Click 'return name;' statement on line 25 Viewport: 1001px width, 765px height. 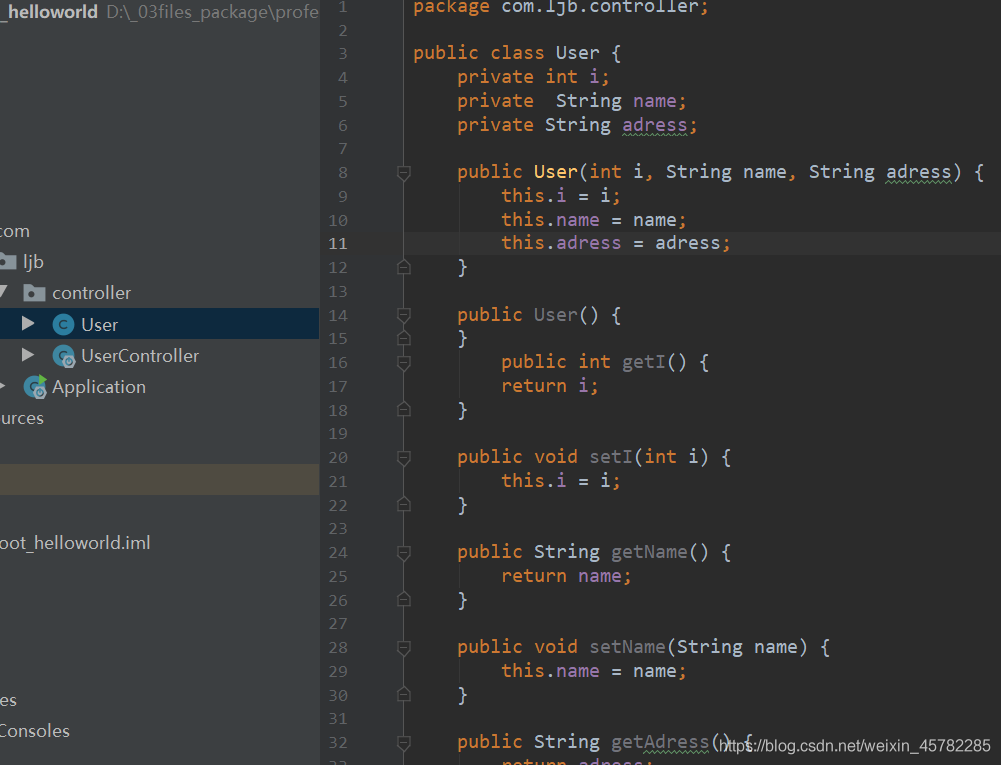566,576
